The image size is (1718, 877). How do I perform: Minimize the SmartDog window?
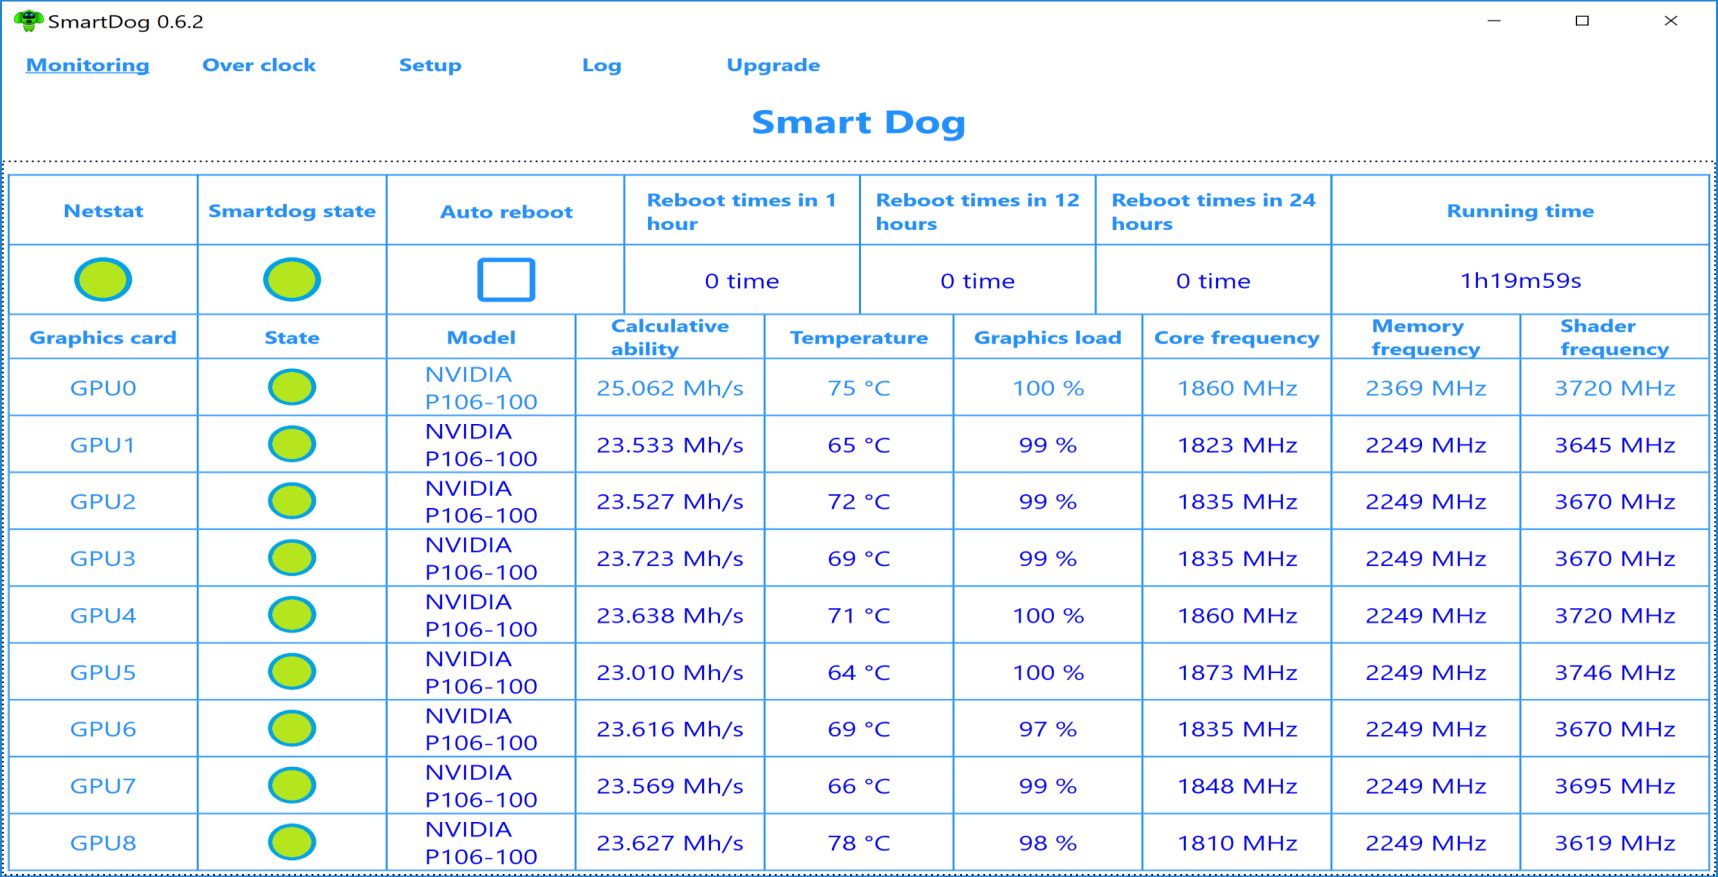[x=1494, y=21]
